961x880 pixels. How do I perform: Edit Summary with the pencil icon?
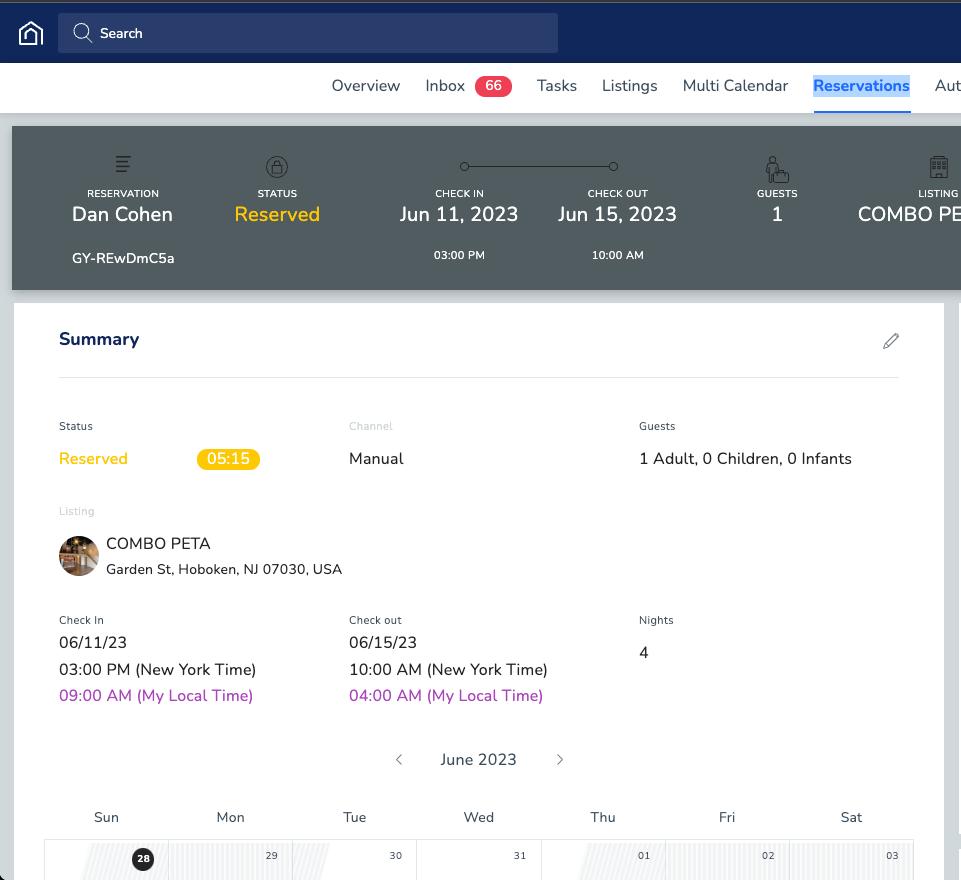tap(891, 341)
